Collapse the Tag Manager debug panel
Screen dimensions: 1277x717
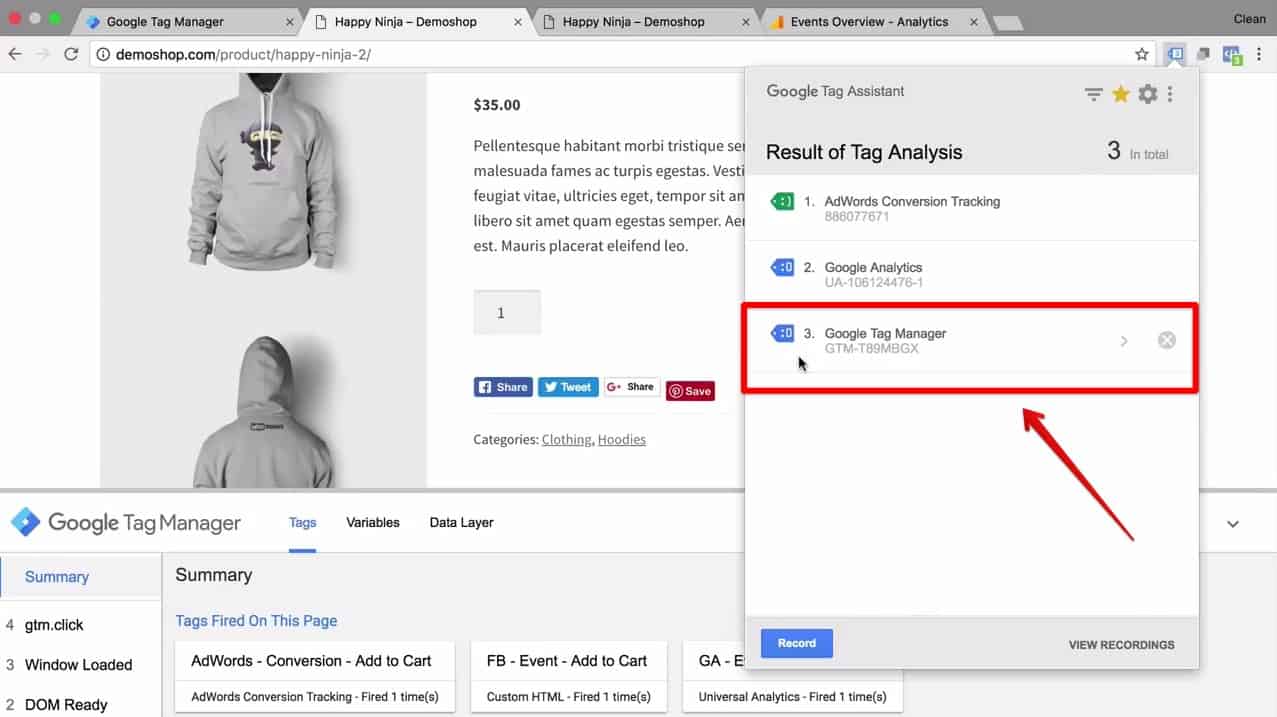(1232, 523)
